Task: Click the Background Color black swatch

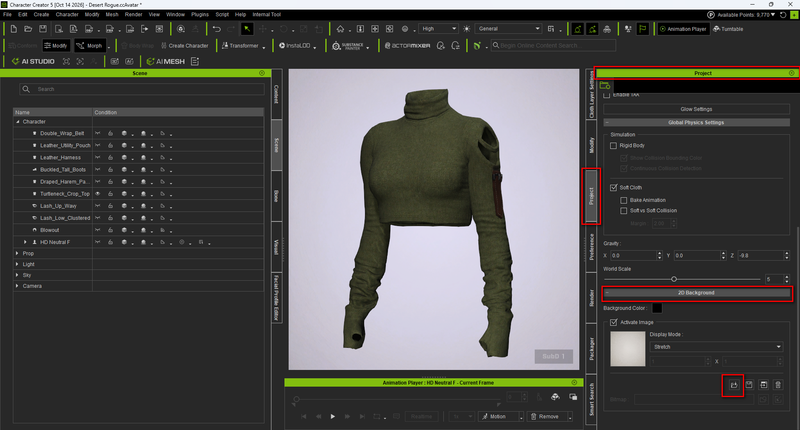Action: click(657, 308)
